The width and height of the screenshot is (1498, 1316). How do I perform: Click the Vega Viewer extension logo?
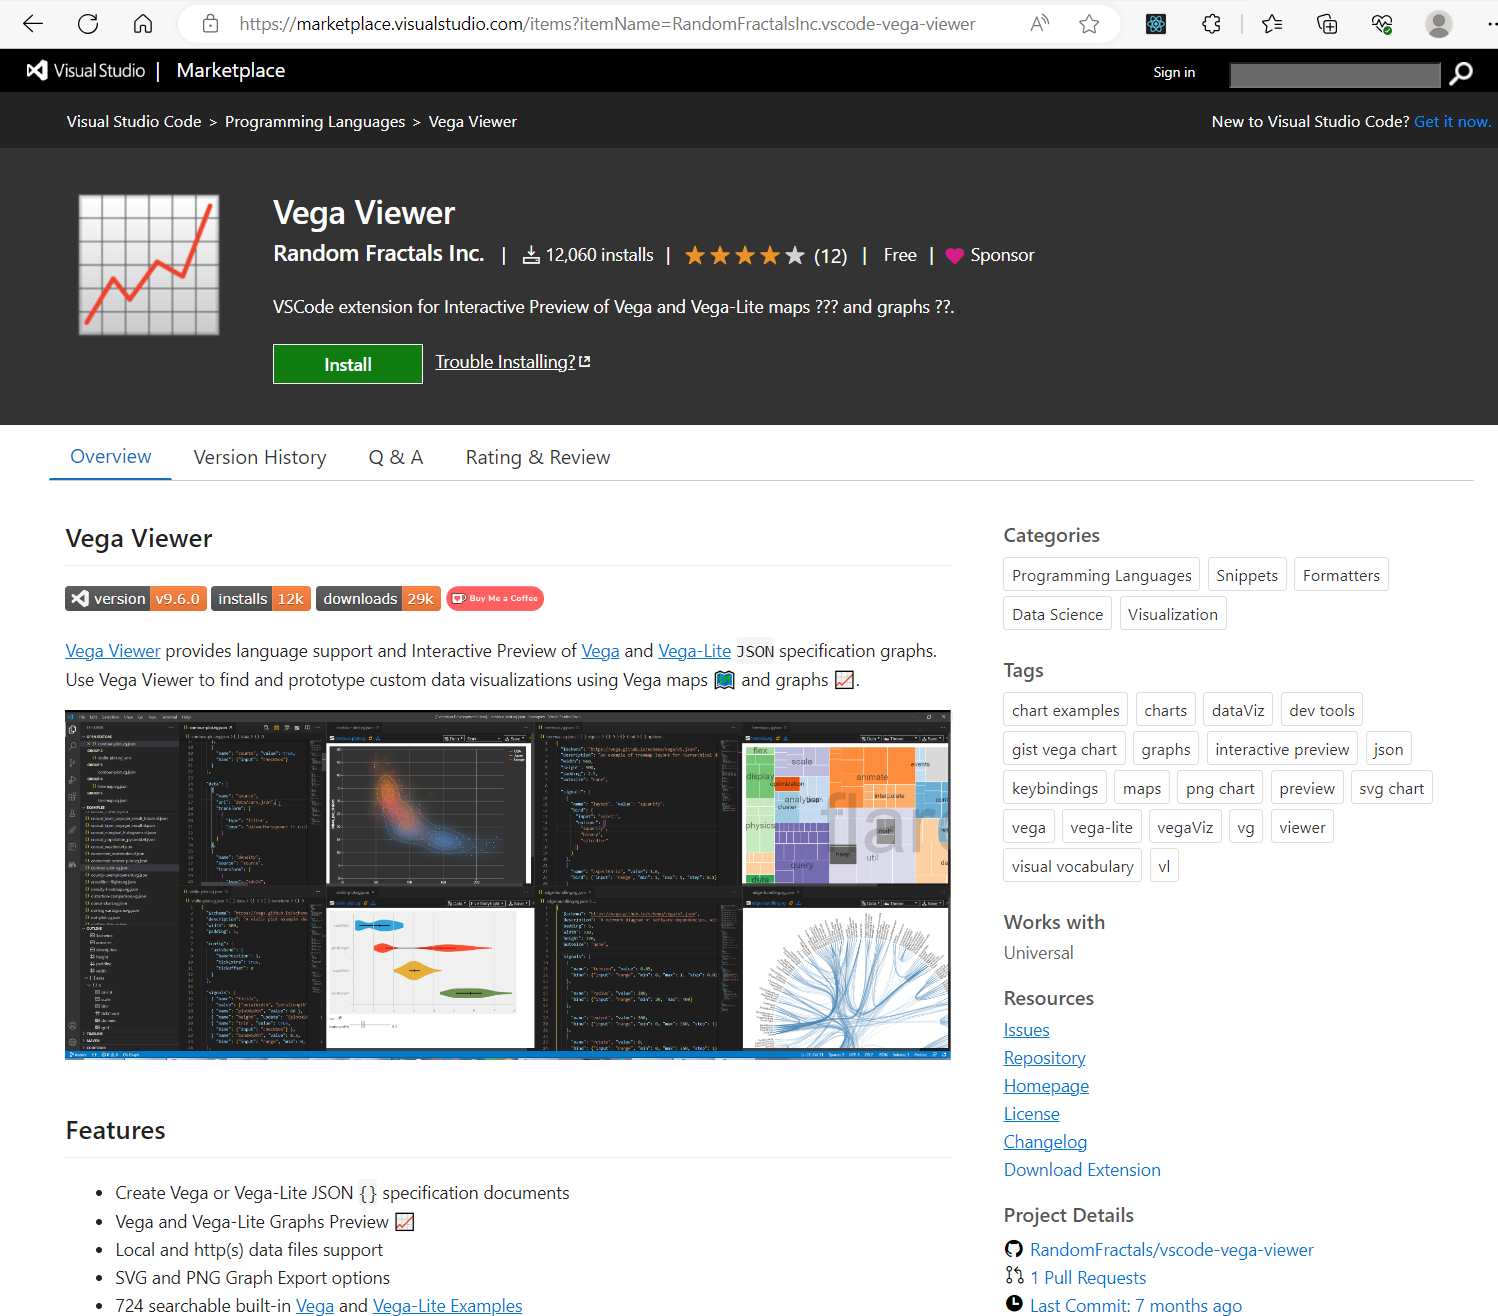(149, 265)
